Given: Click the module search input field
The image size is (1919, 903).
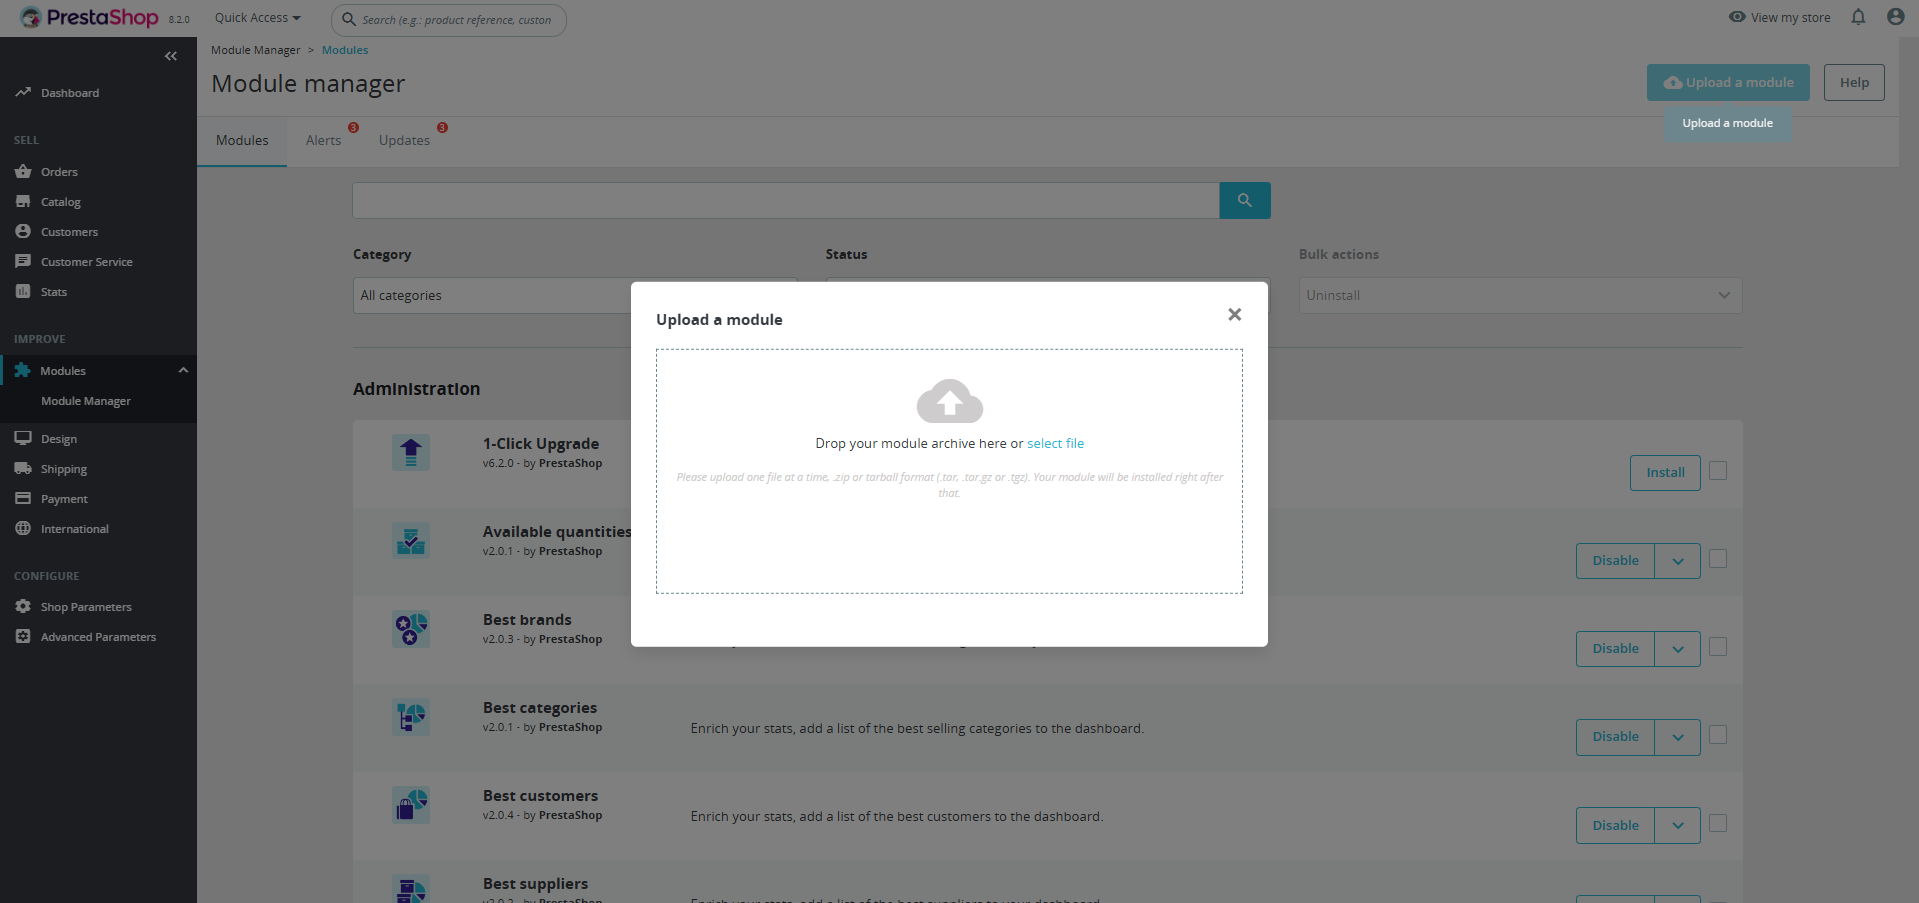Looking at the screenshot, I should pos(785,200).
